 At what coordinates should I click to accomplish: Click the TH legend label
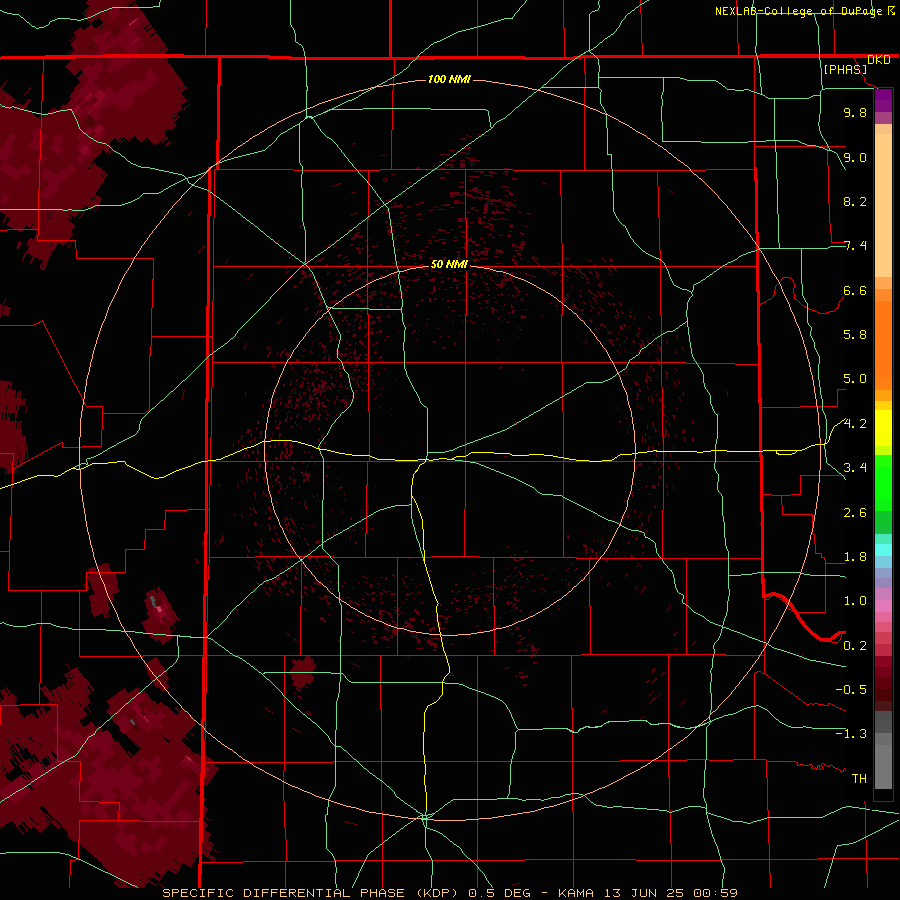859,778
